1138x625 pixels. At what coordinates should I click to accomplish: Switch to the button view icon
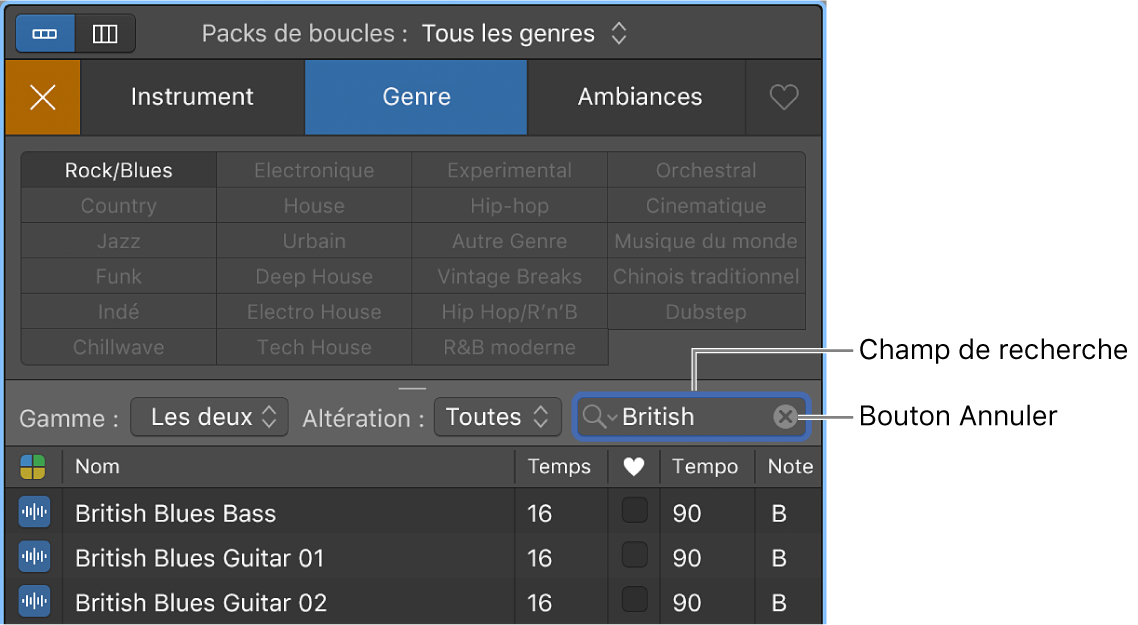[x=44, y=33]
